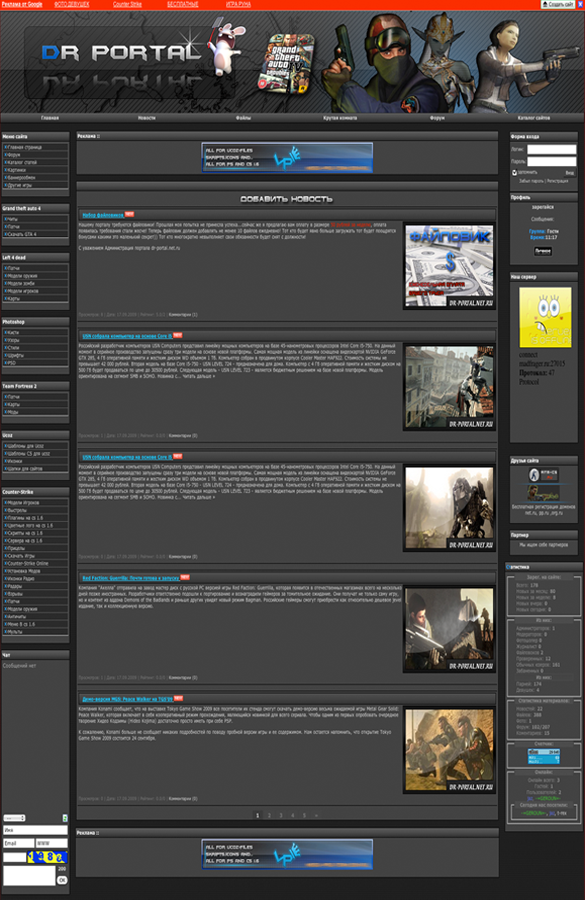585x900 pixels.
Task: Open Кисти under Photoshop menu
Action: [36, 332]
